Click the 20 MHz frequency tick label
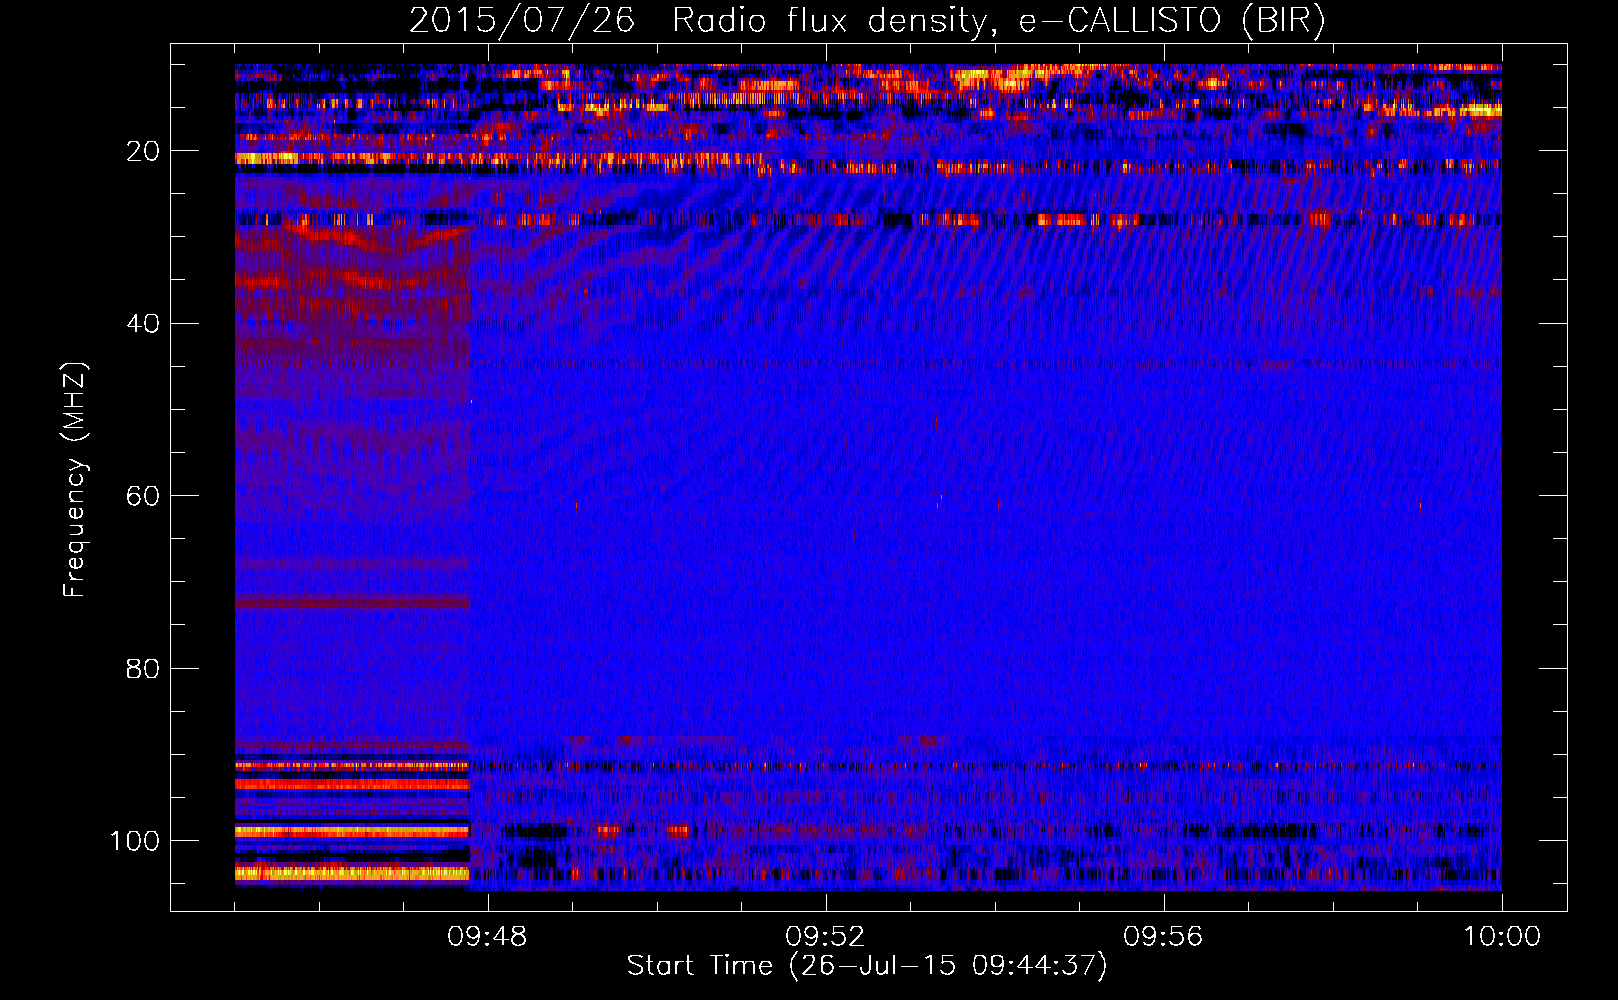Screen dimensions: 1618x1000 click(144, 151)
